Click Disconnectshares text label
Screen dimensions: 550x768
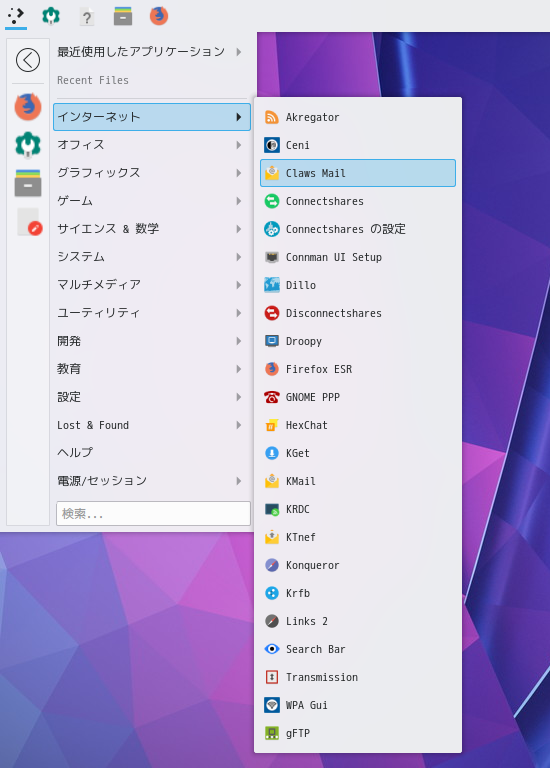(334, 313)
